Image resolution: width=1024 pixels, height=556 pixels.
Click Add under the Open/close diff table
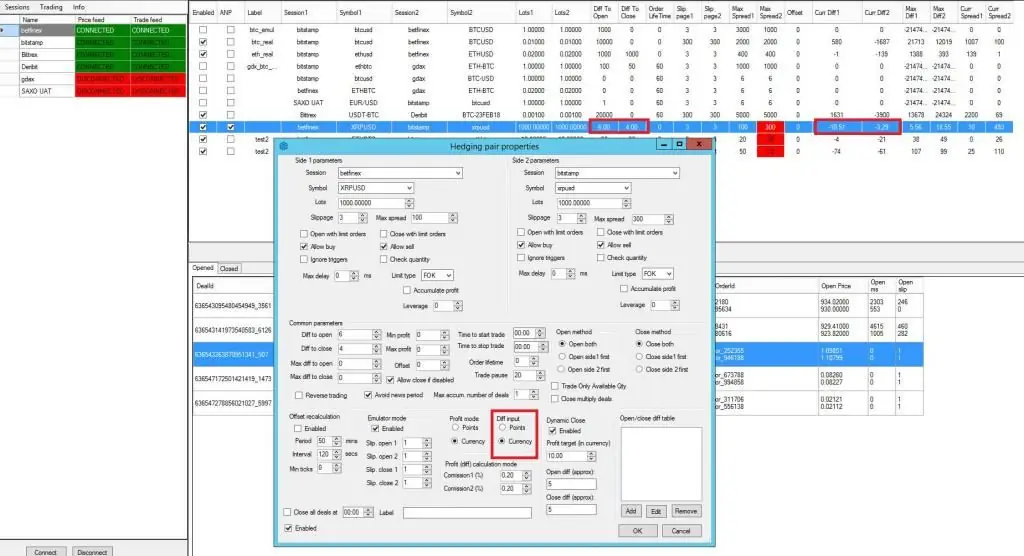(630, 511)
